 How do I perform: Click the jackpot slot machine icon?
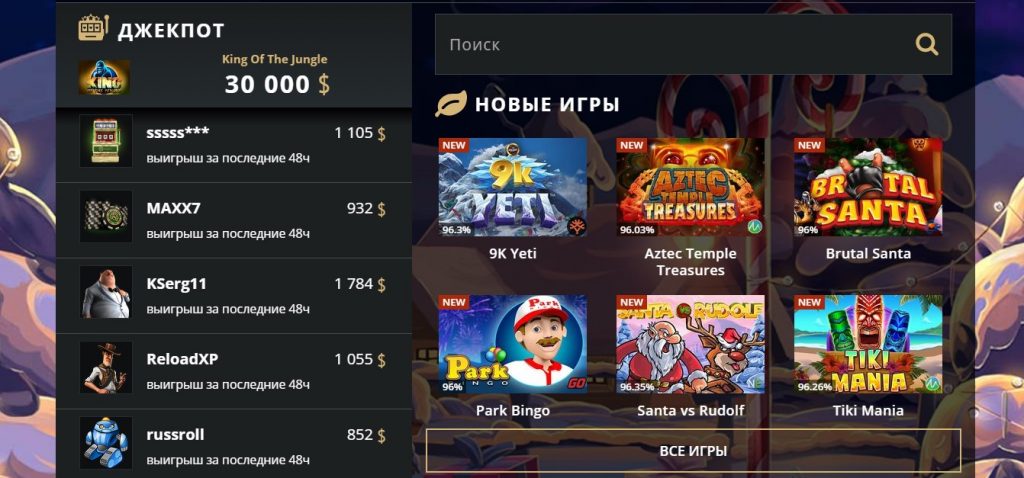93,28
